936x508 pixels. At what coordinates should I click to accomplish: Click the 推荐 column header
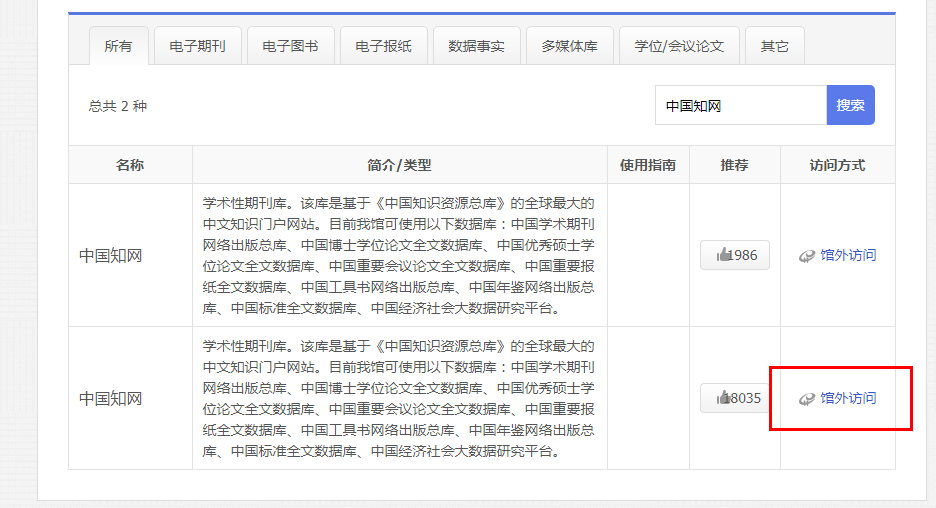(x=735, y=165)
